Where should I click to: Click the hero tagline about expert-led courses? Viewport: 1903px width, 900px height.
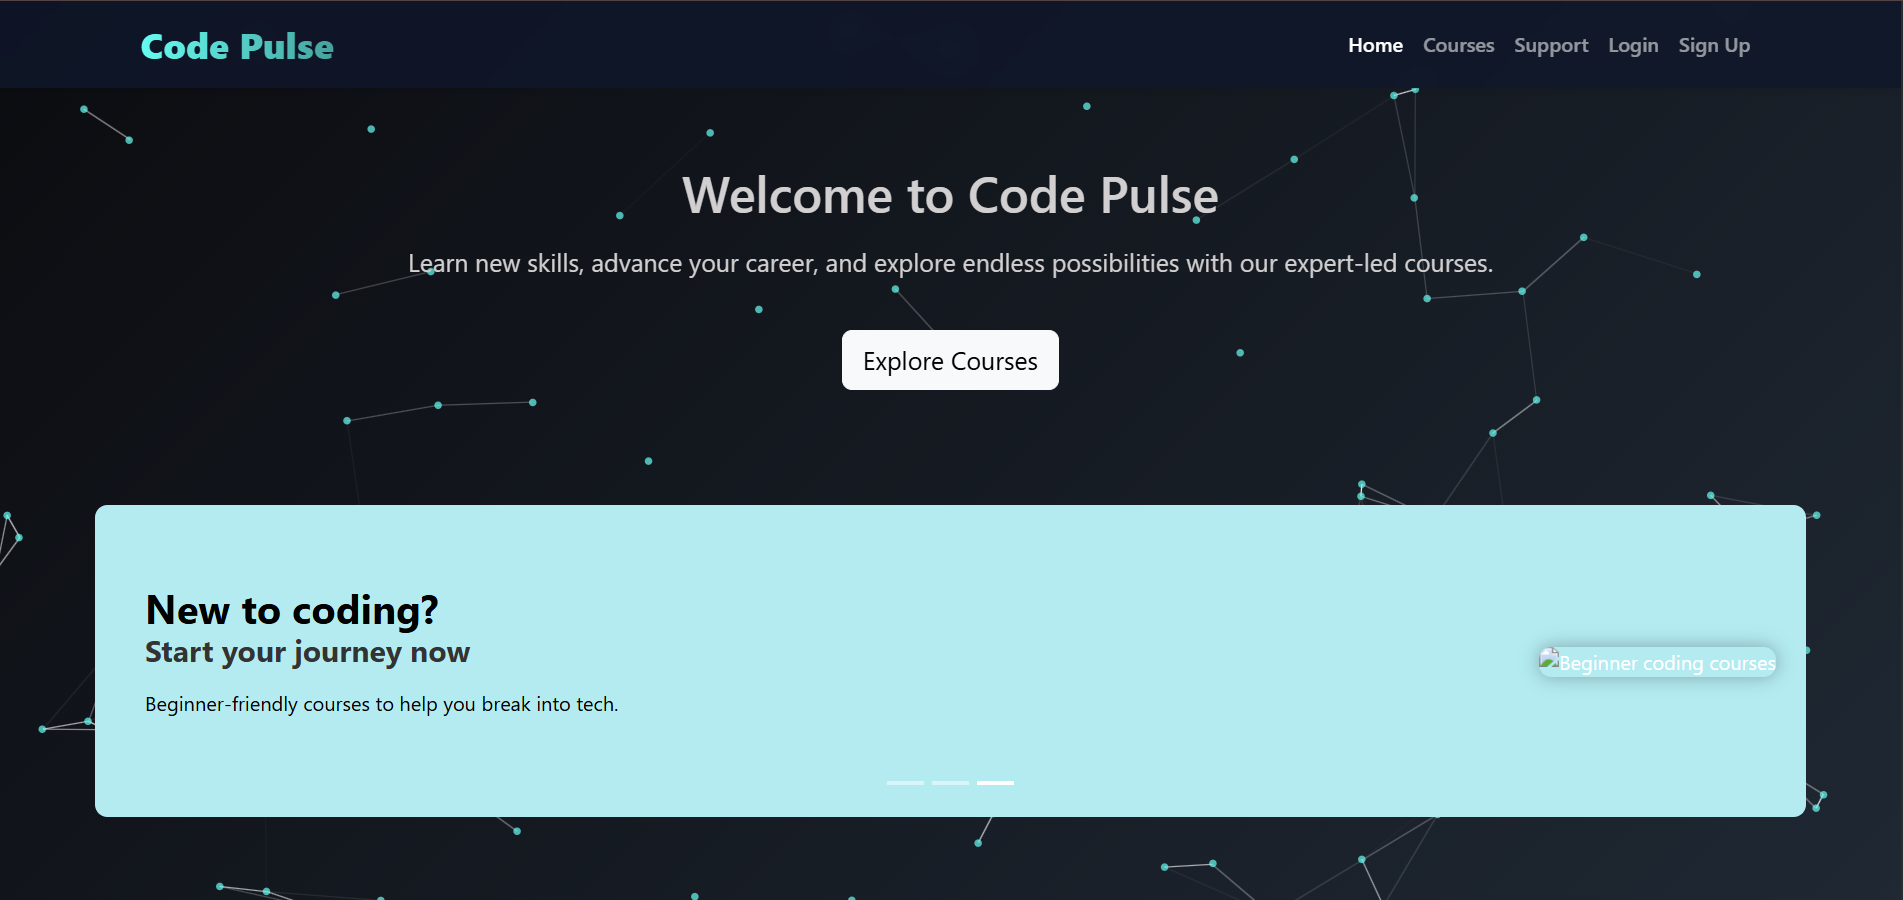tap(950, 263)
